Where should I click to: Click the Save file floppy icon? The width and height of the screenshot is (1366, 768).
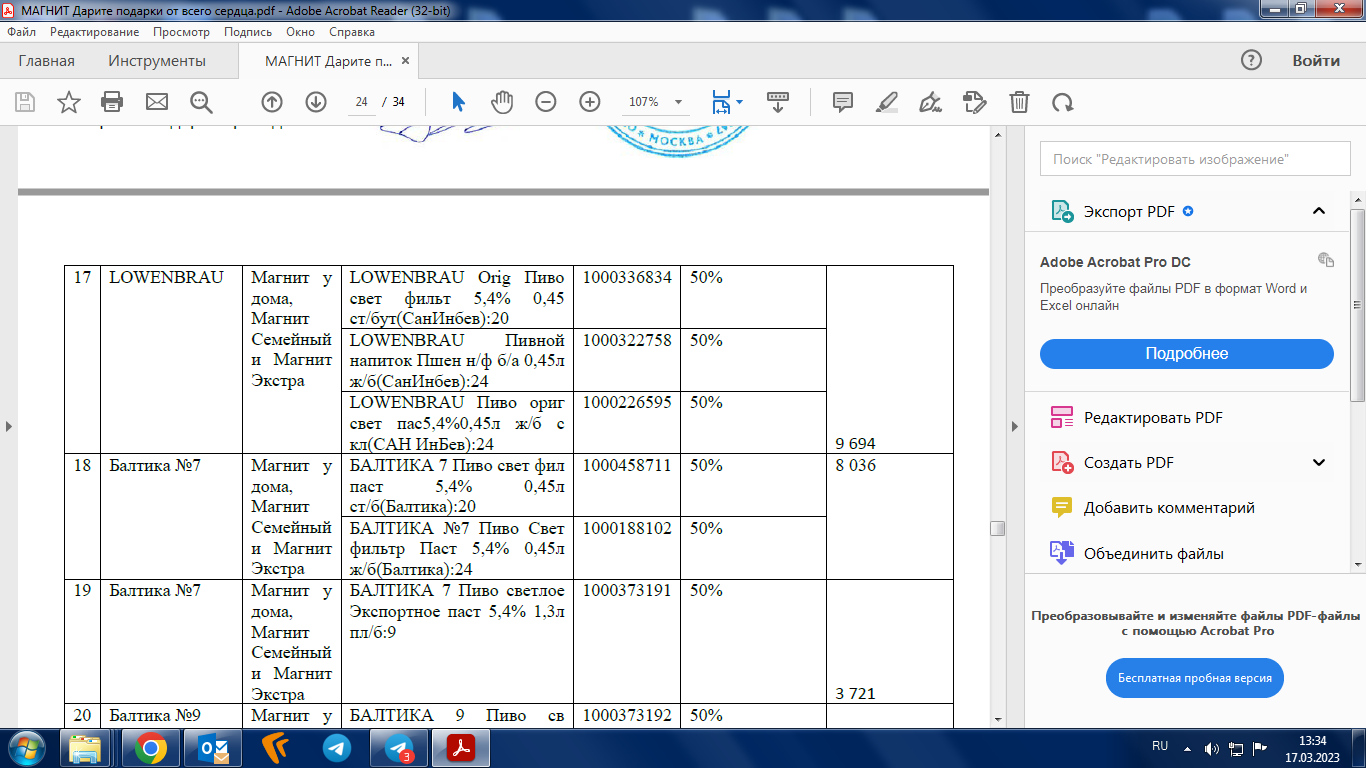[25, 102]
